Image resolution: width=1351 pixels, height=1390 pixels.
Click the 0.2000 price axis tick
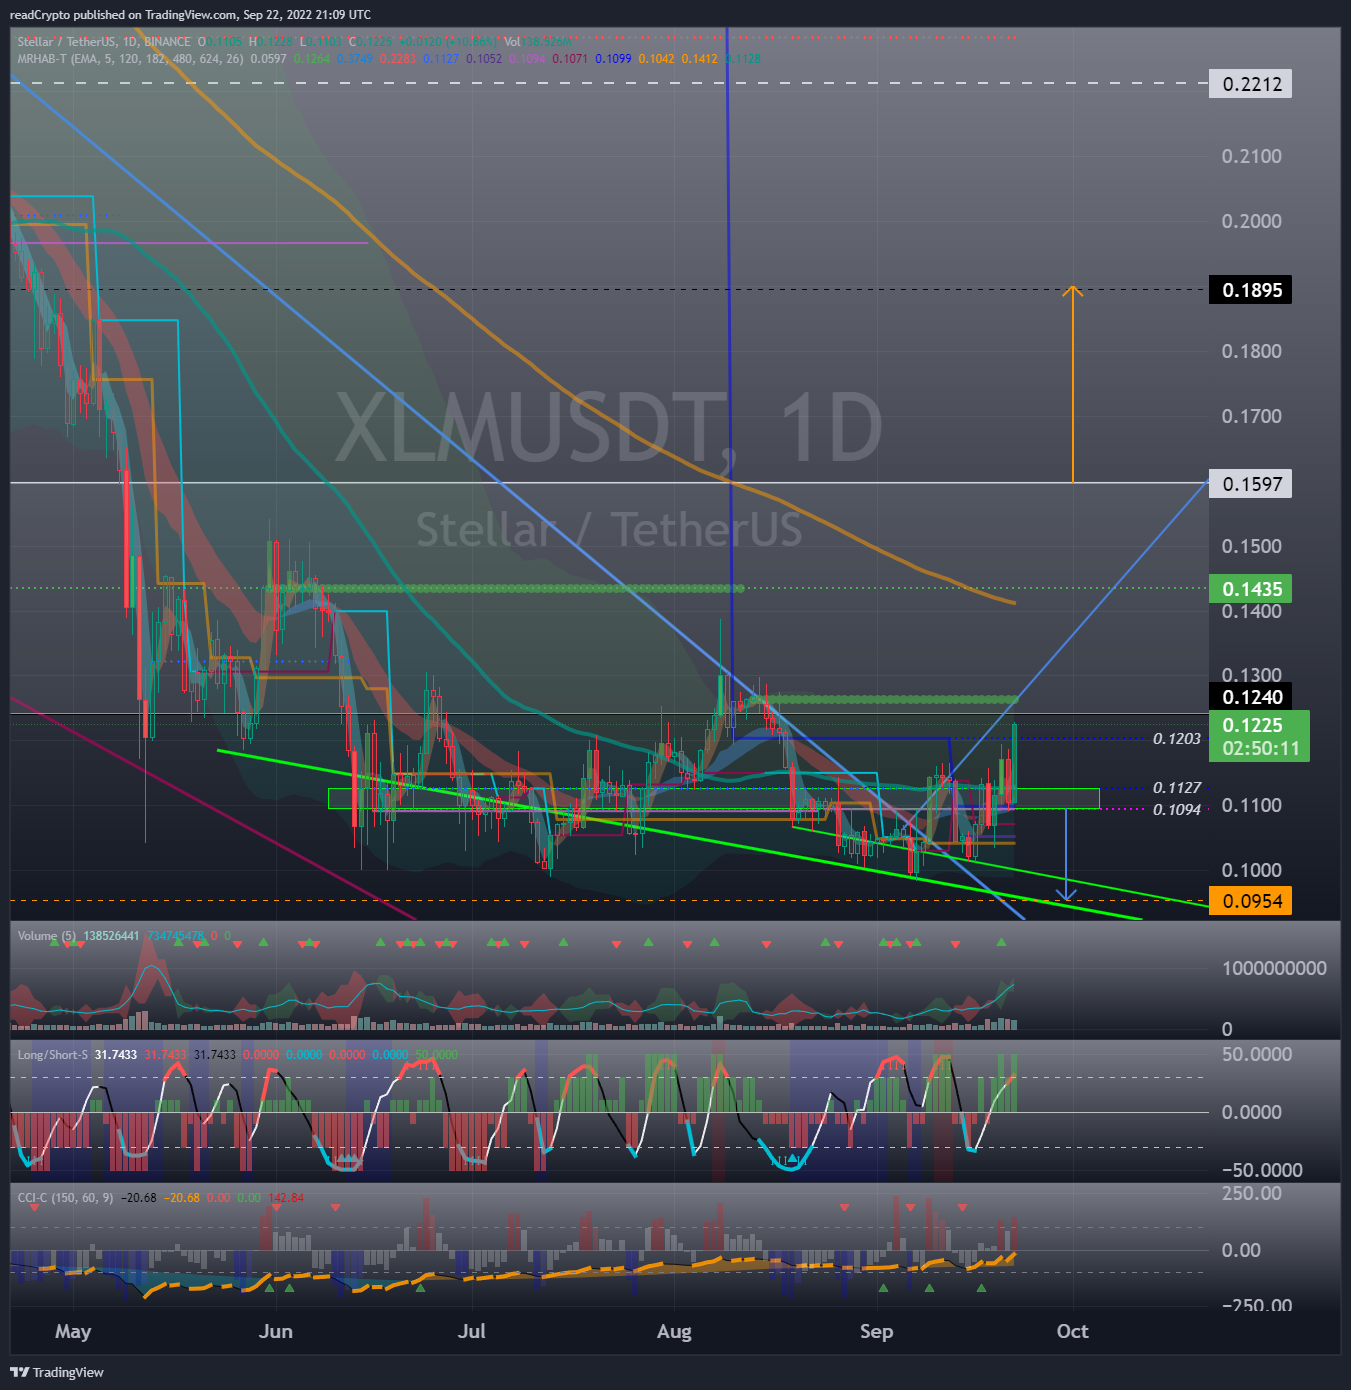coord(1251,221)
